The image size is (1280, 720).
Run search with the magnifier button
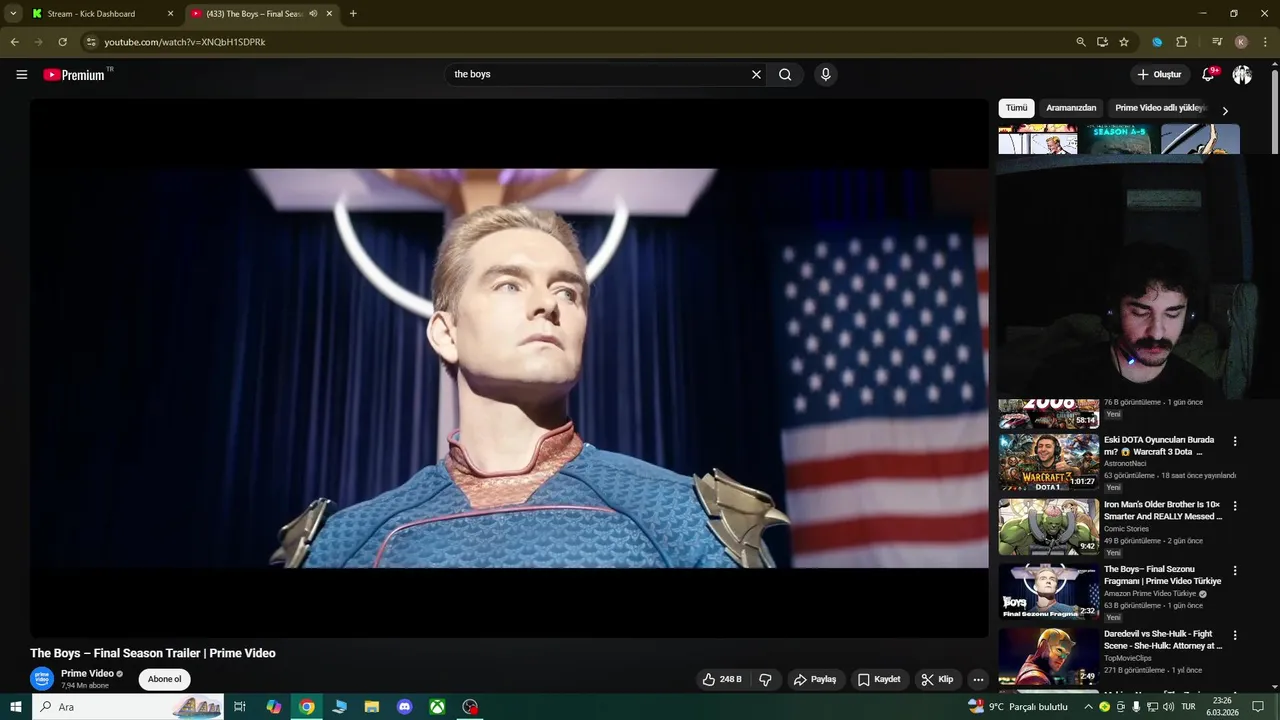[x=785, y=74]
